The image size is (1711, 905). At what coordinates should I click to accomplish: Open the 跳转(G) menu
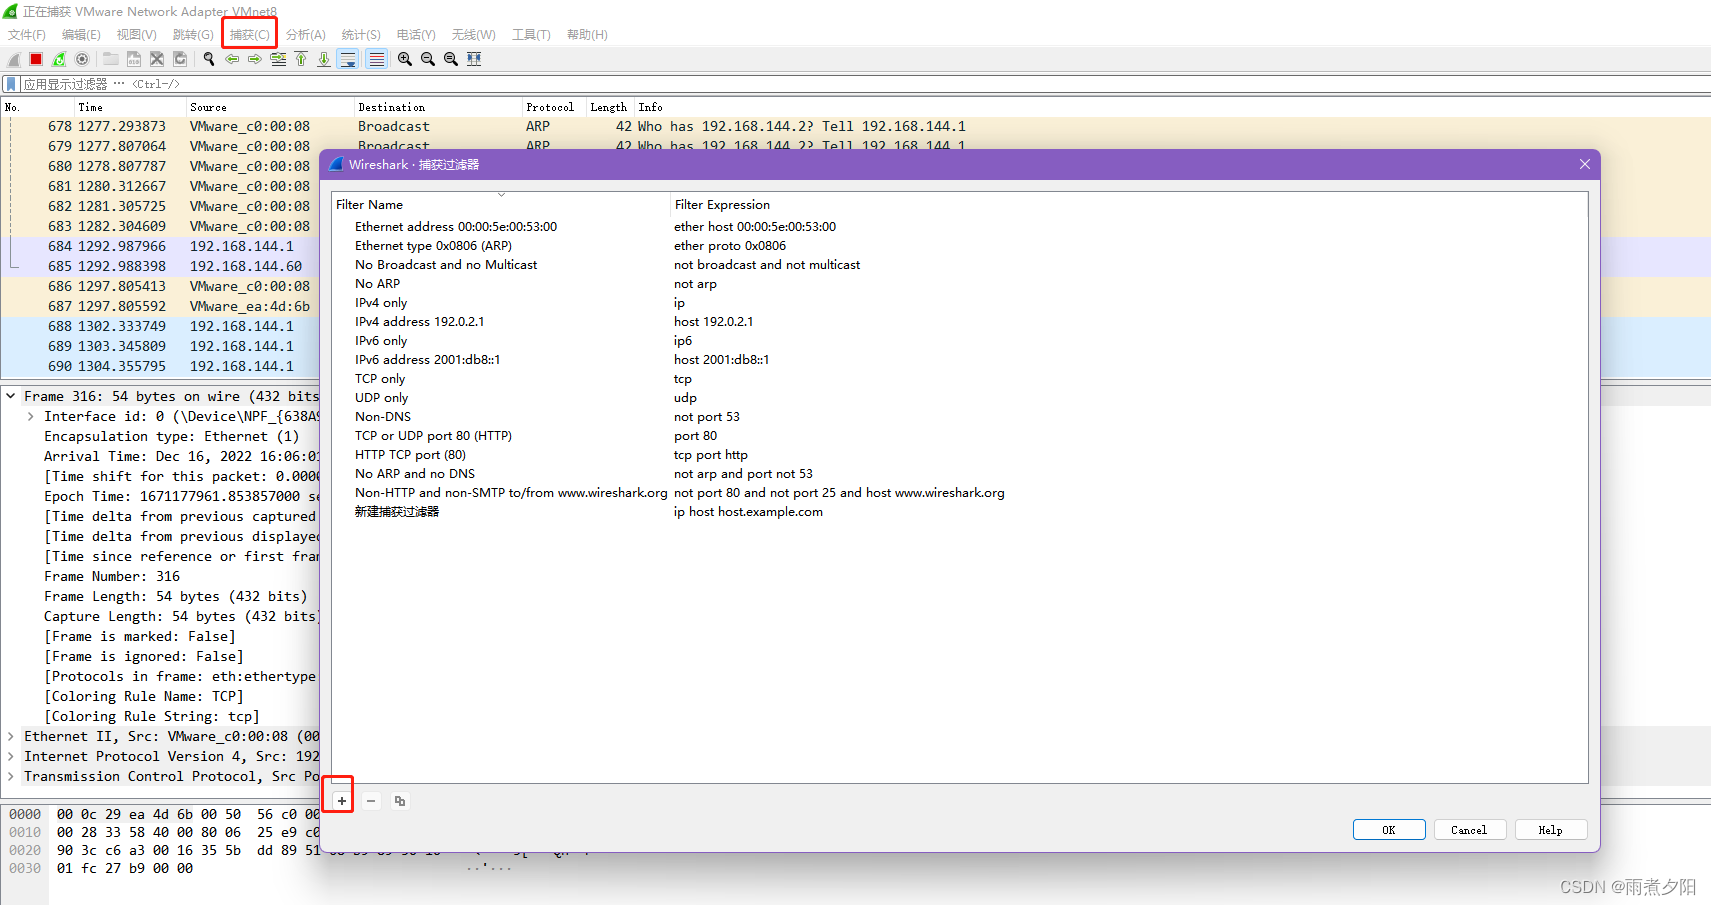(193, 35)
